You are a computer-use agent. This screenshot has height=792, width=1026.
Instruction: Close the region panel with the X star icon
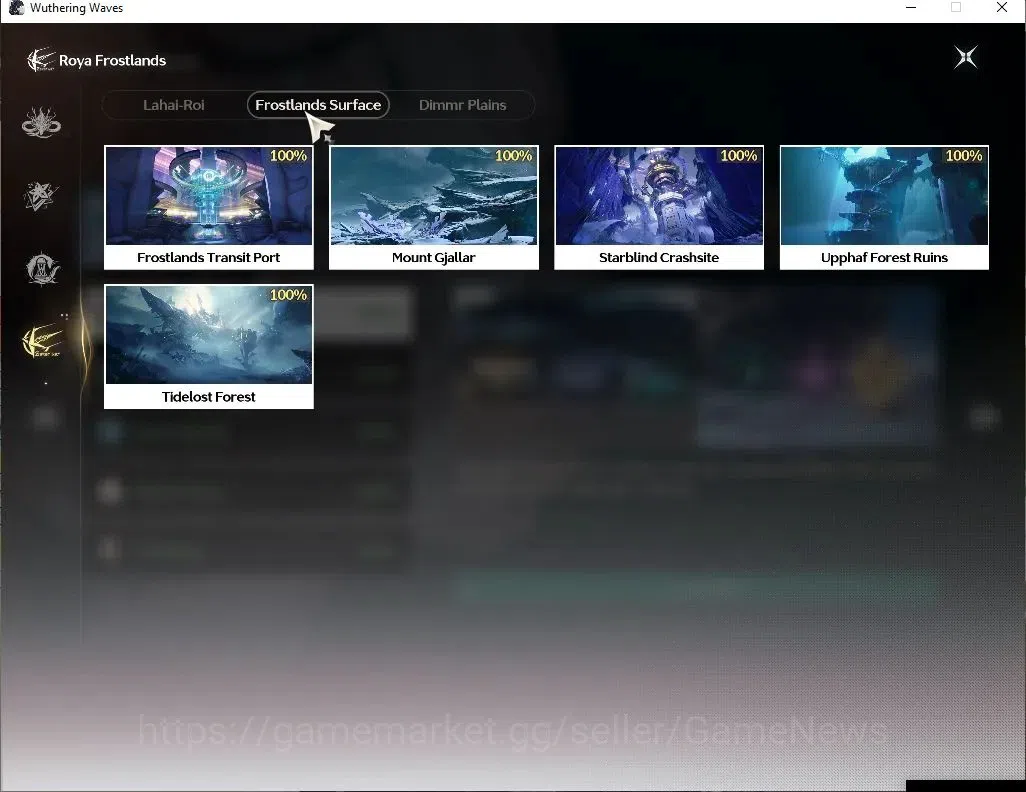[x=966, y=58]
